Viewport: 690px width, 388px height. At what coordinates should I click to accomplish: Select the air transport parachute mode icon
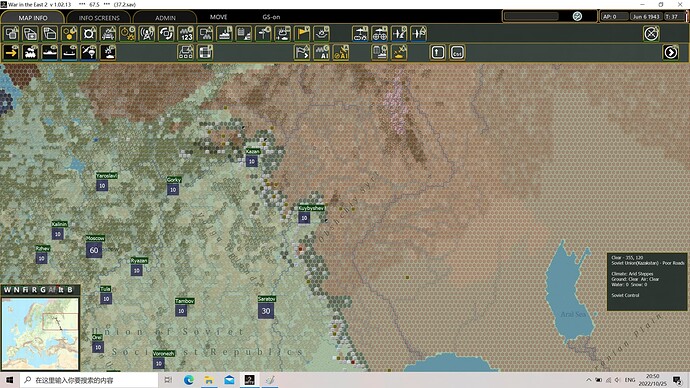(88, 52)
